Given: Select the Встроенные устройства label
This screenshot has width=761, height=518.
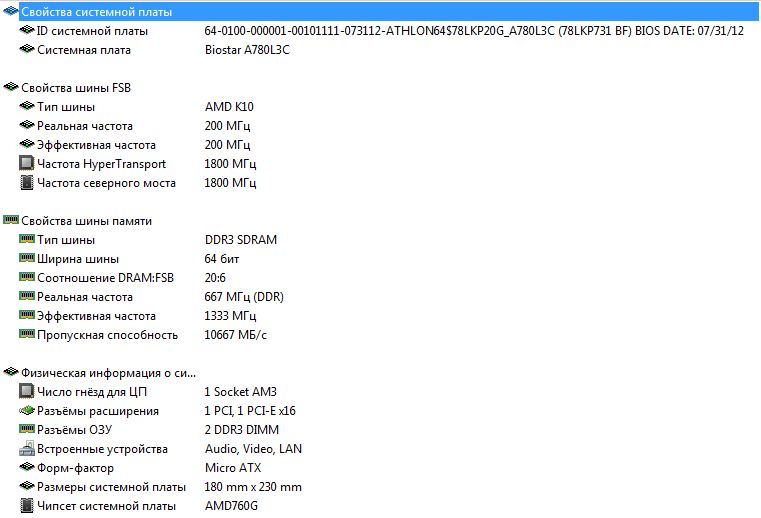Looking at the screenshot, I should coord(102,449).
